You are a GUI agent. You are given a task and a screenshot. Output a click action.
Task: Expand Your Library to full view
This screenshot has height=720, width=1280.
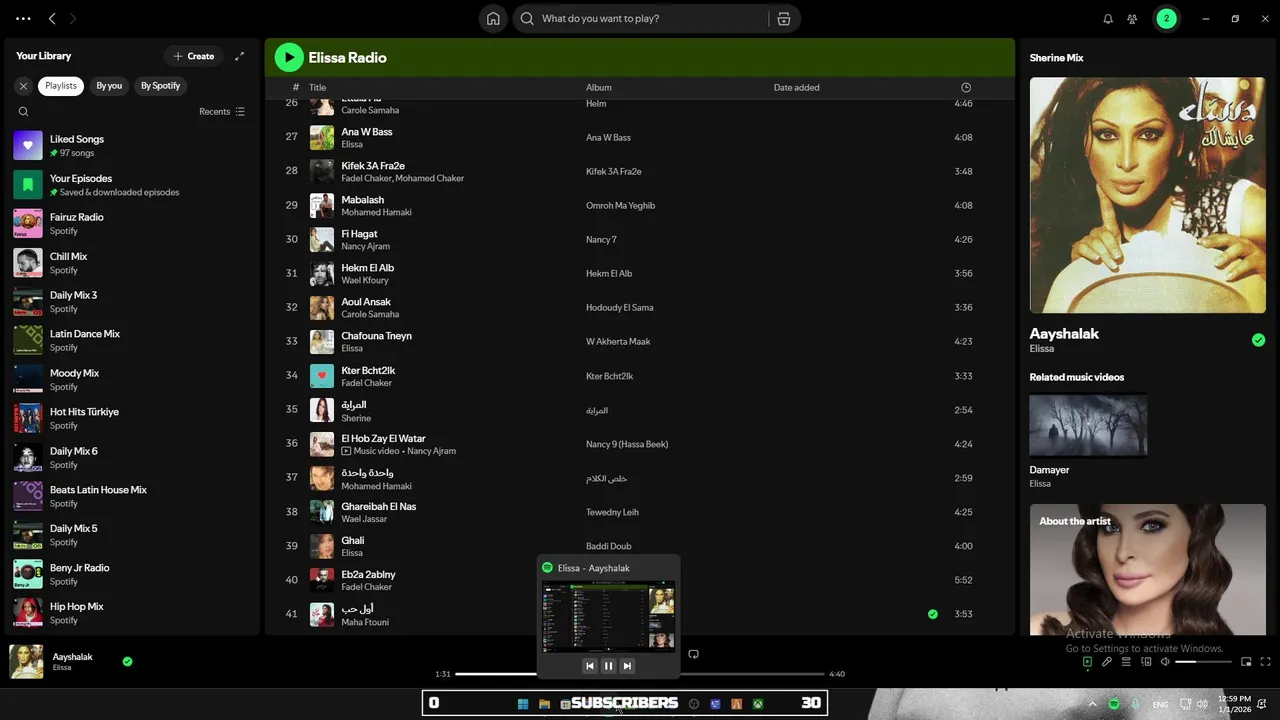click(x=239, y=56)
